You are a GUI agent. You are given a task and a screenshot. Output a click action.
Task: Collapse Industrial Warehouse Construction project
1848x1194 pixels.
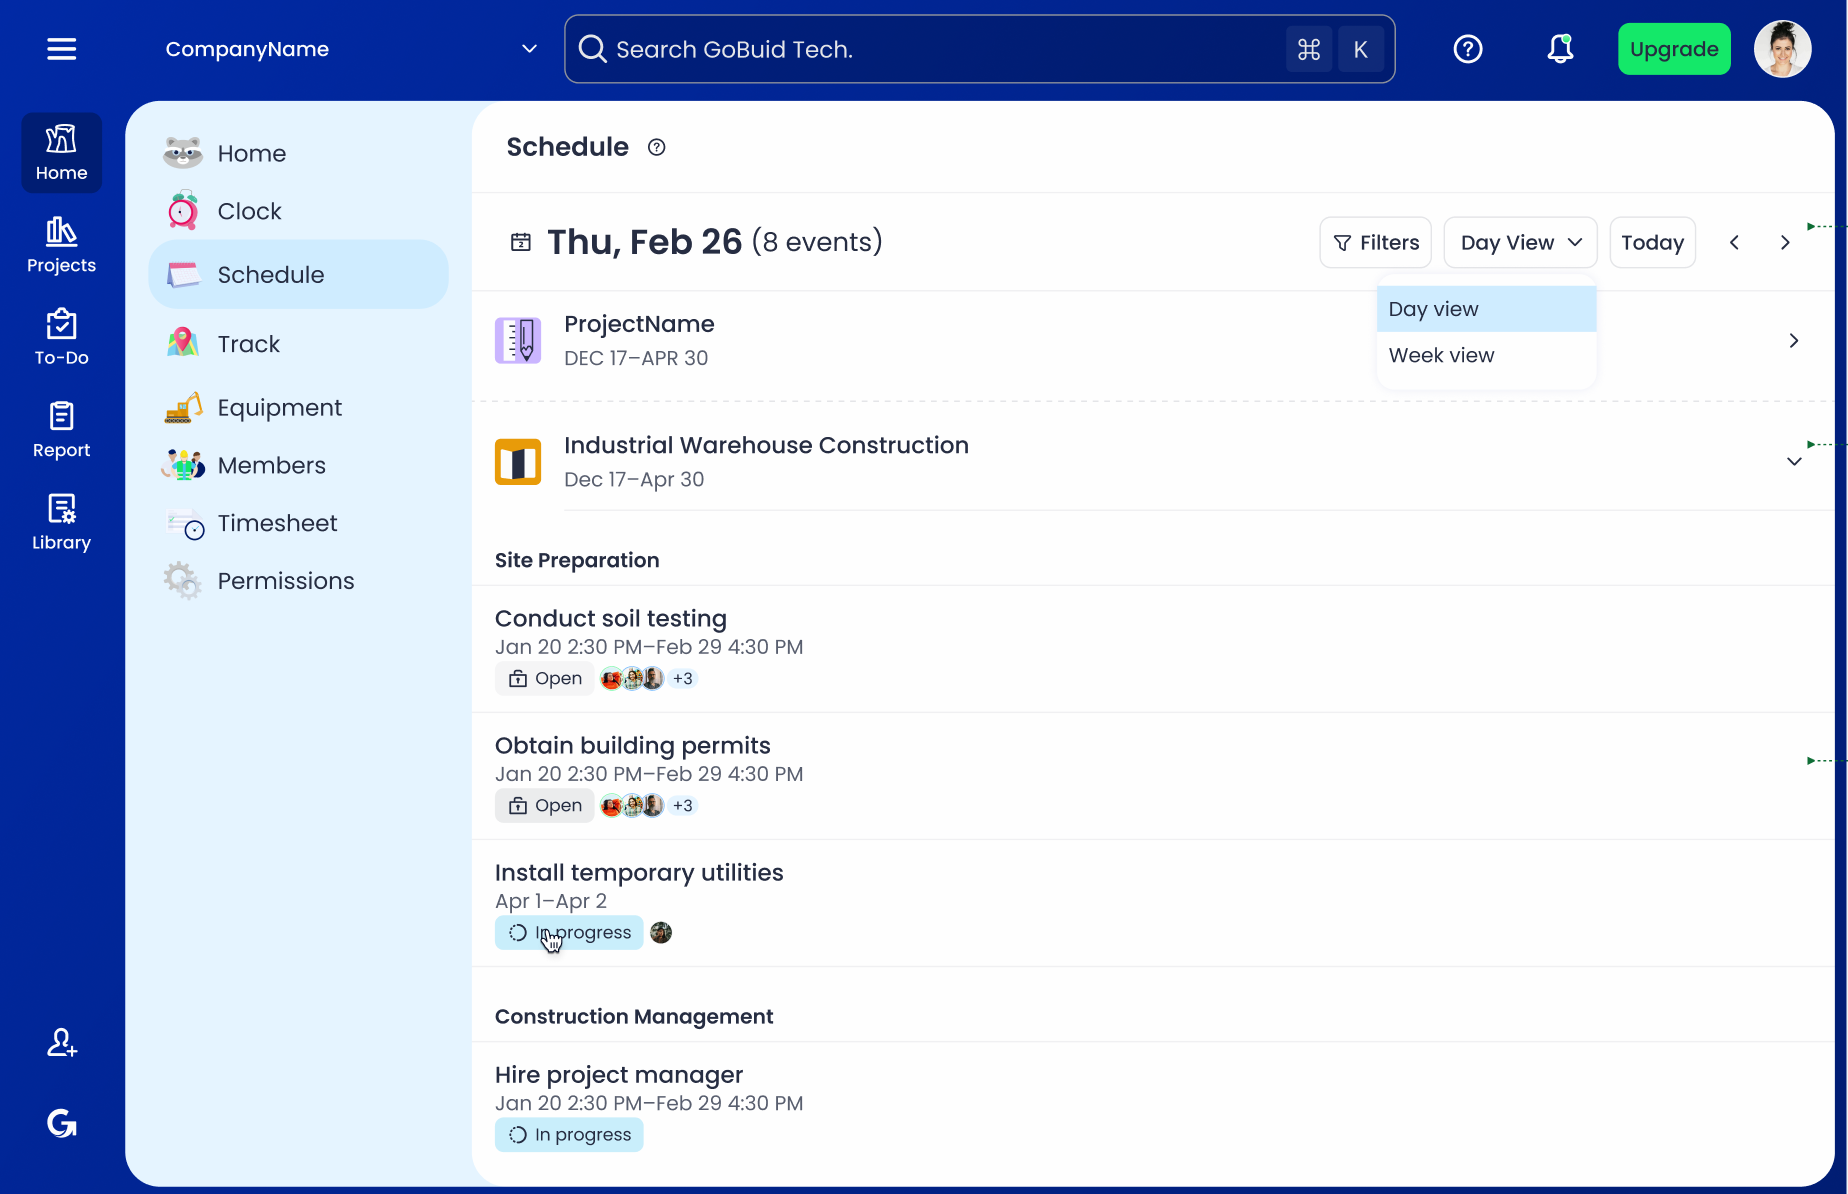(x=1794, y=462)
